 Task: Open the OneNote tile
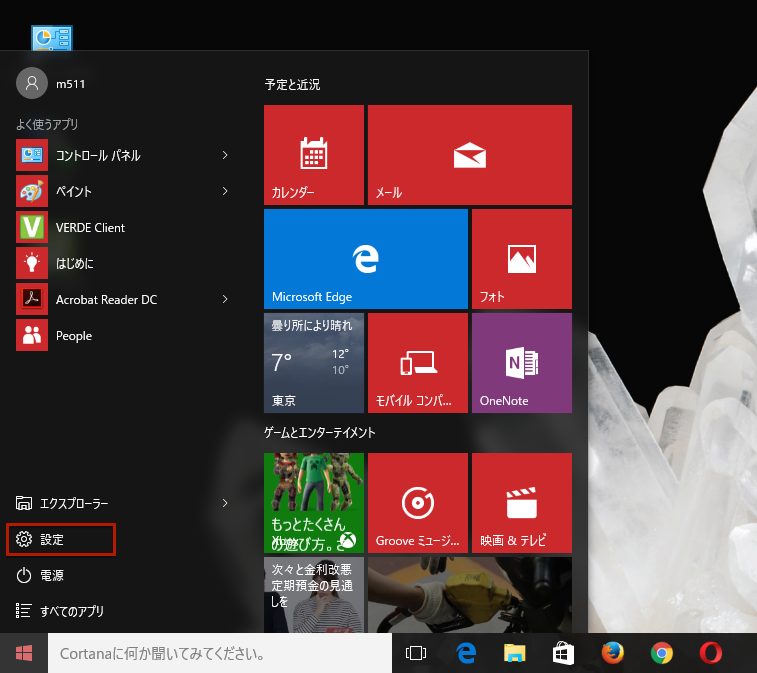(x=521, y=363)
